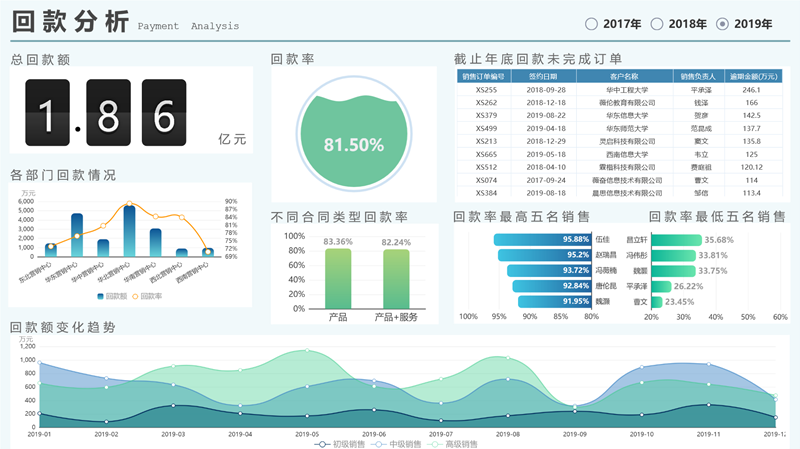This screenshot has width=800, height=449.
Task: Select the 2018年 radio button
Action: pyautogui.click(x=657, y=23)
